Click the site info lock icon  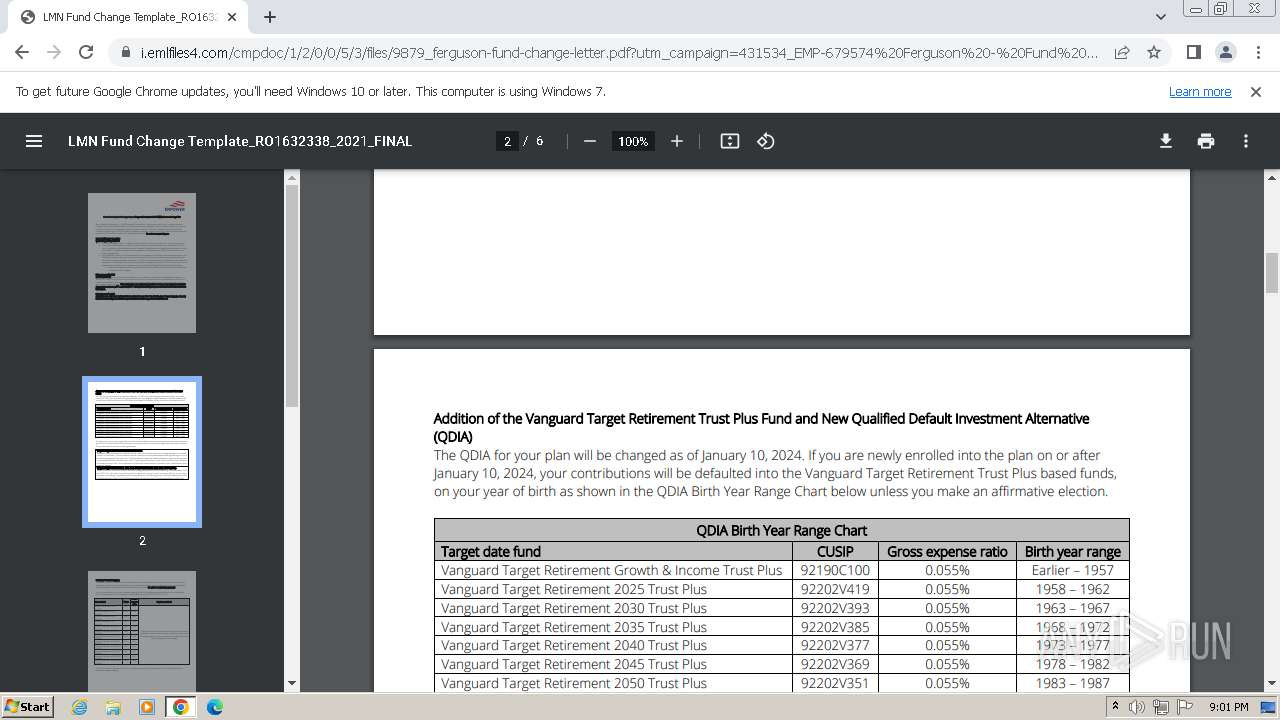point(126,52)
